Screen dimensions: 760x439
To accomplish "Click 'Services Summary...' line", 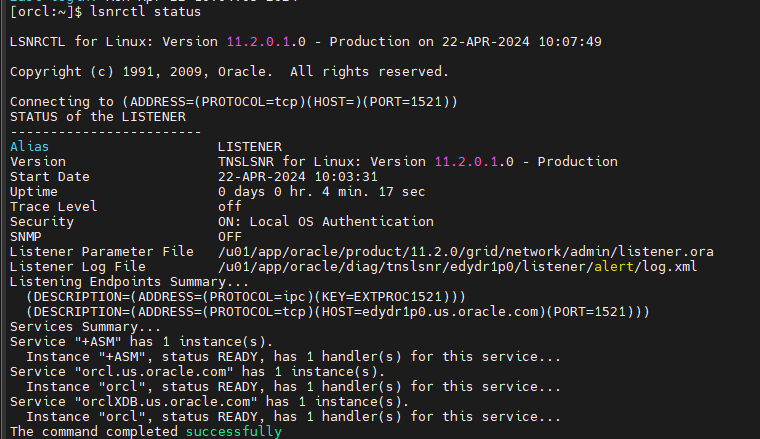I will [85, 327].
